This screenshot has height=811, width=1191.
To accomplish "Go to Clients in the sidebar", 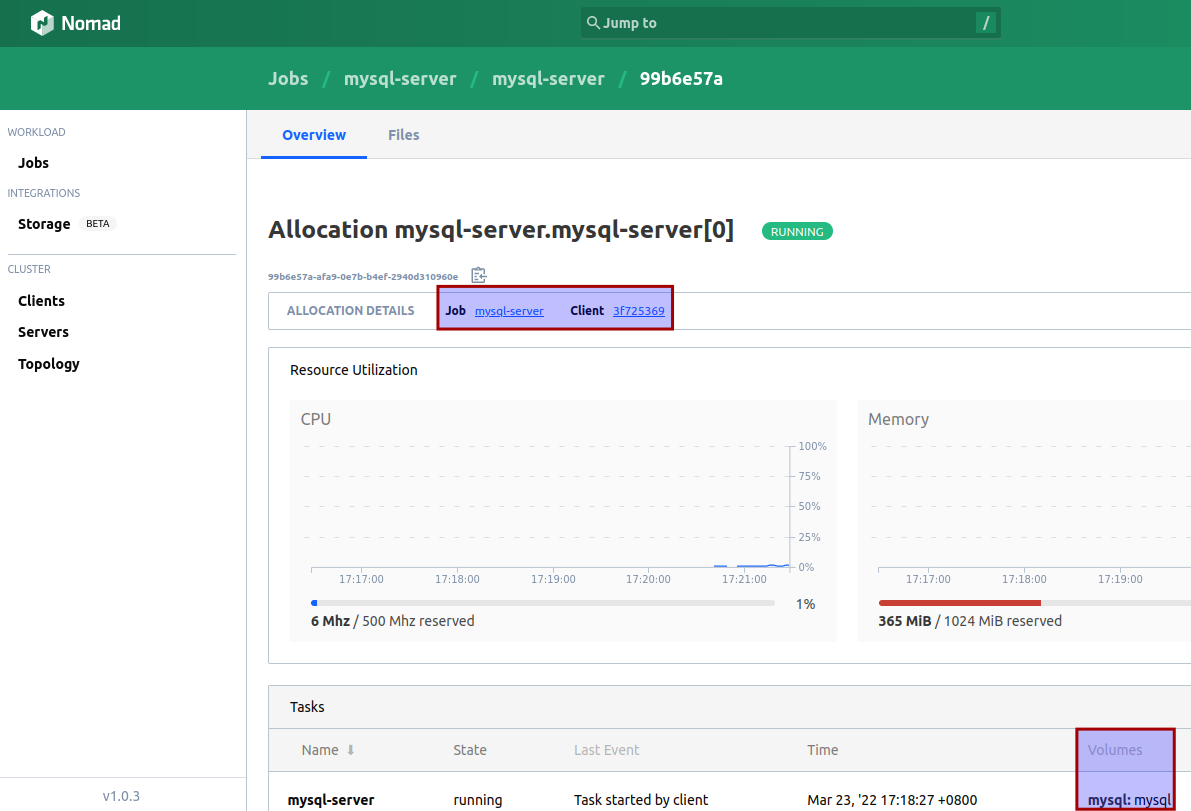I will point(41,301).
